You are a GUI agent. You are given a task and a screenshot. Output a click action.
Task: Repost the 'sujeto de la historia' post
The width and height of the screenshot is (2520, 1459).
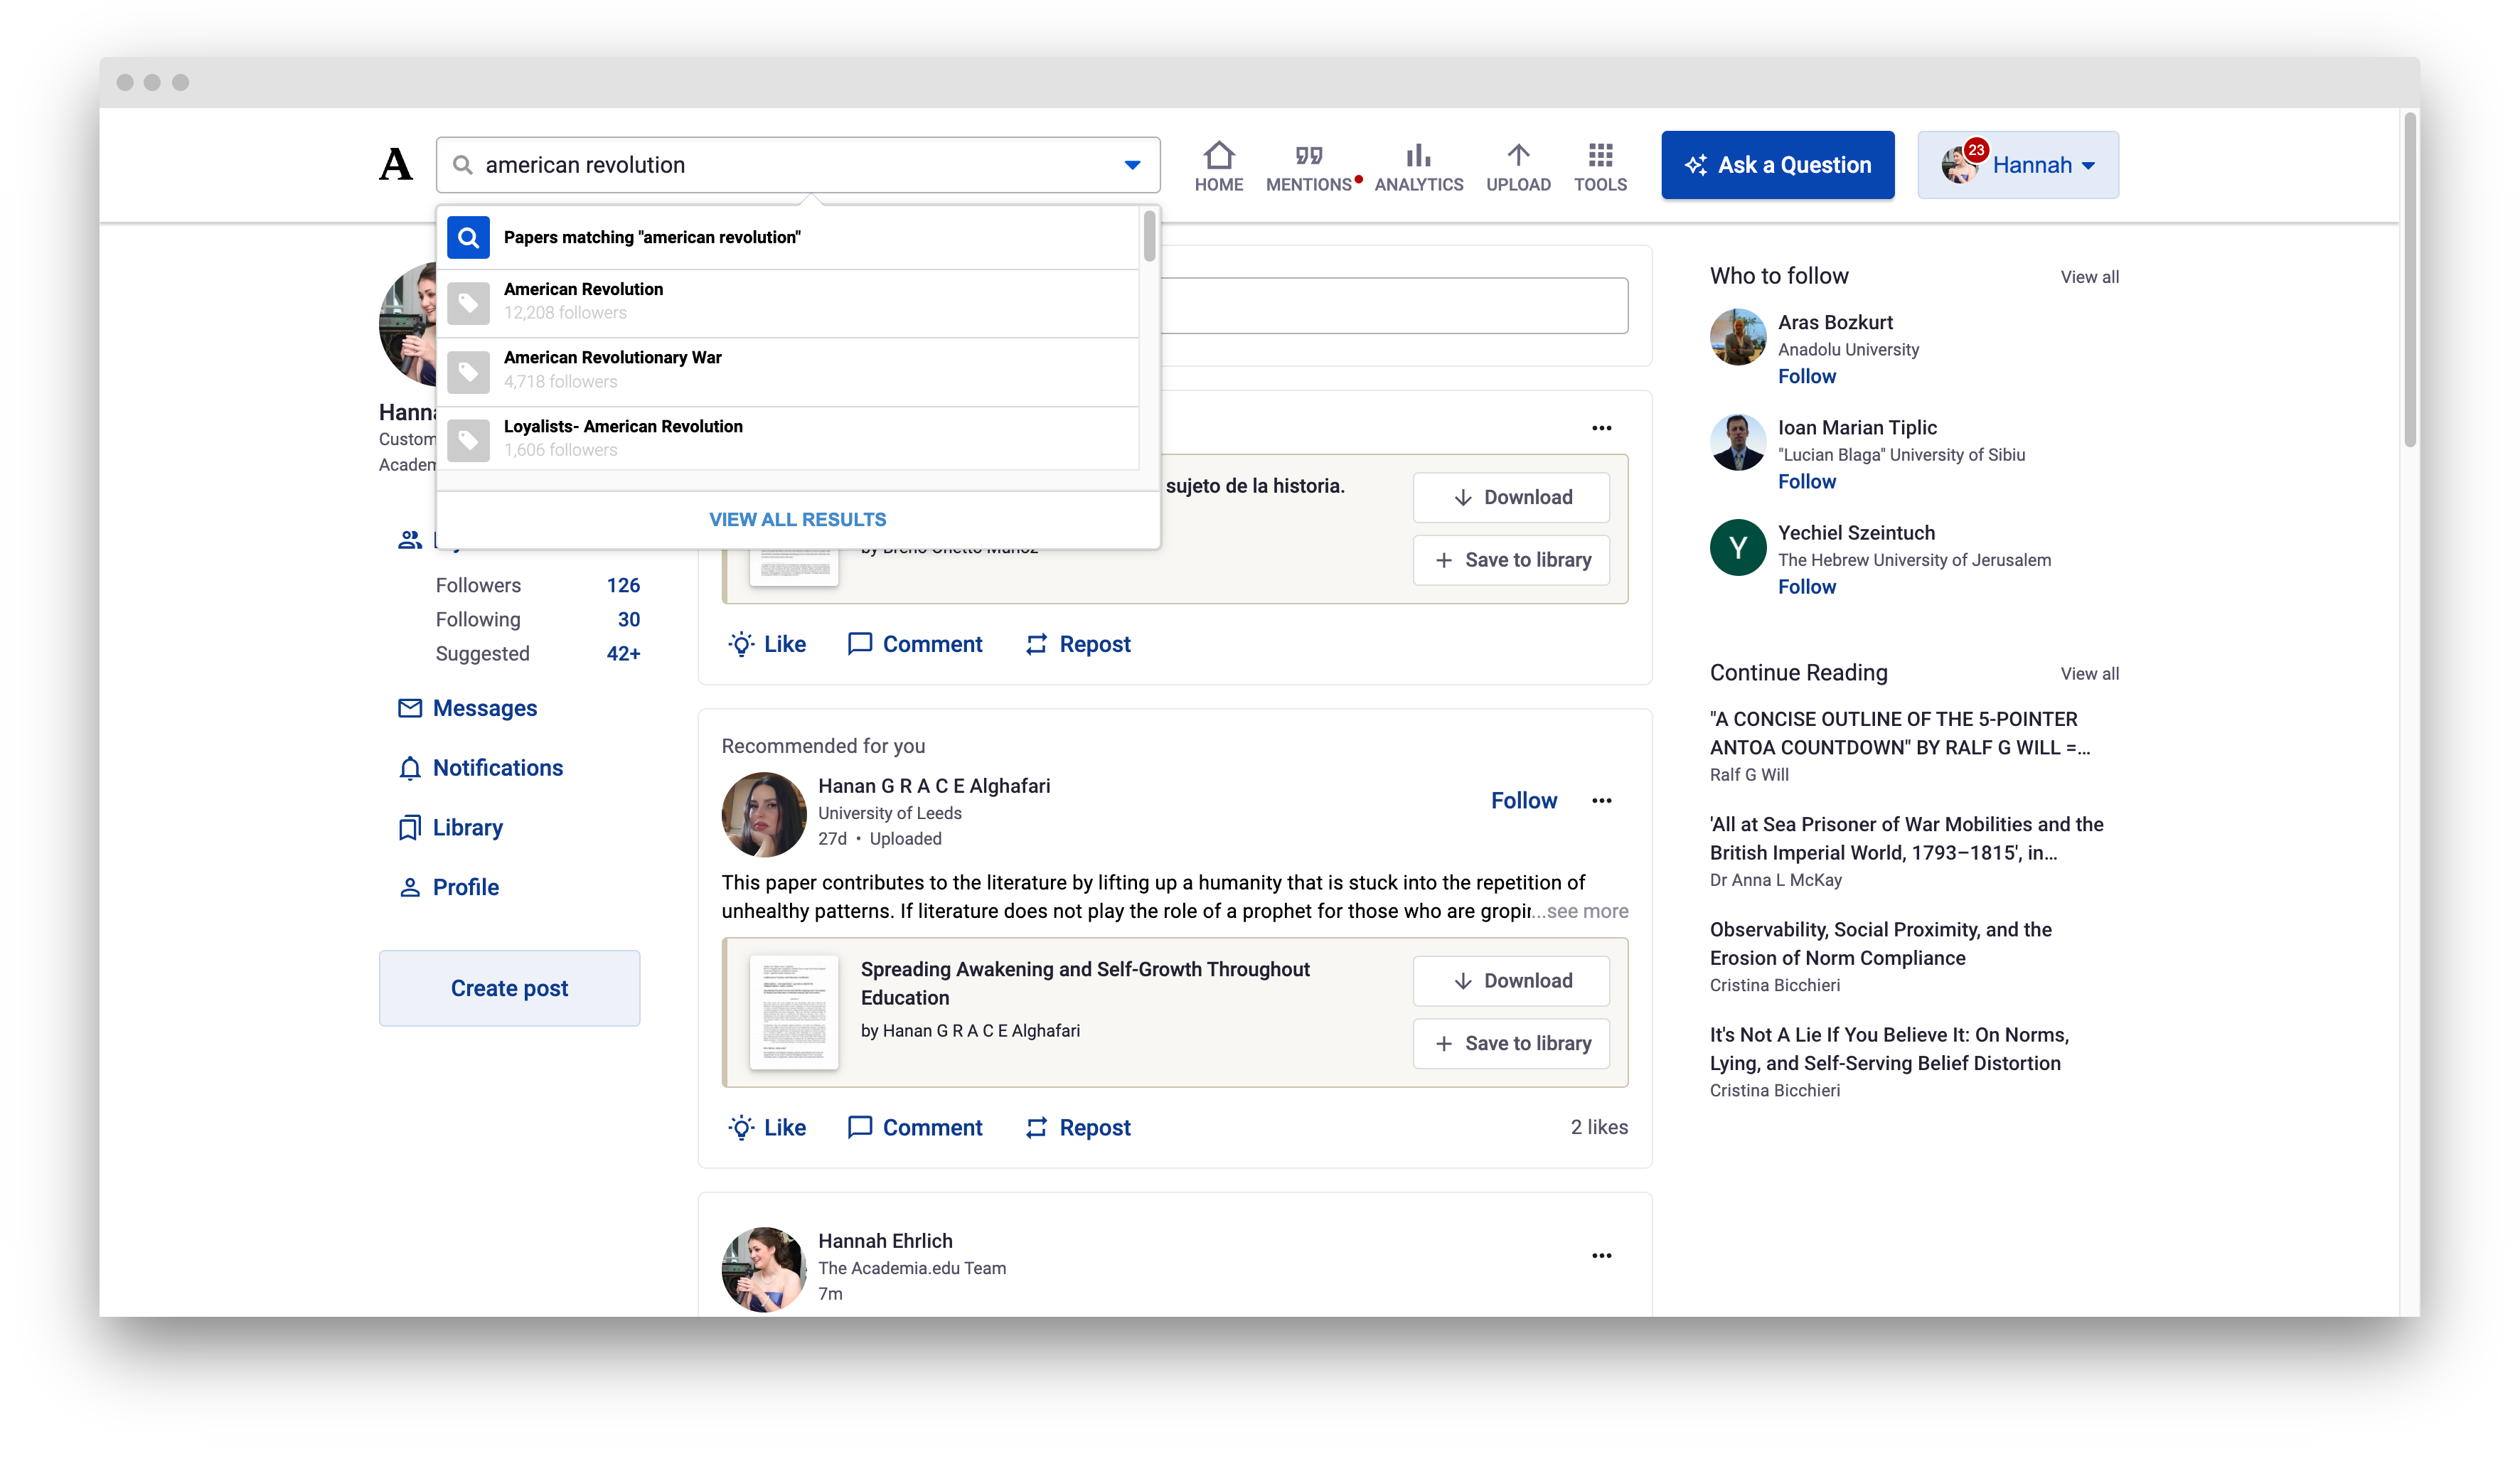pos(1078,644)
